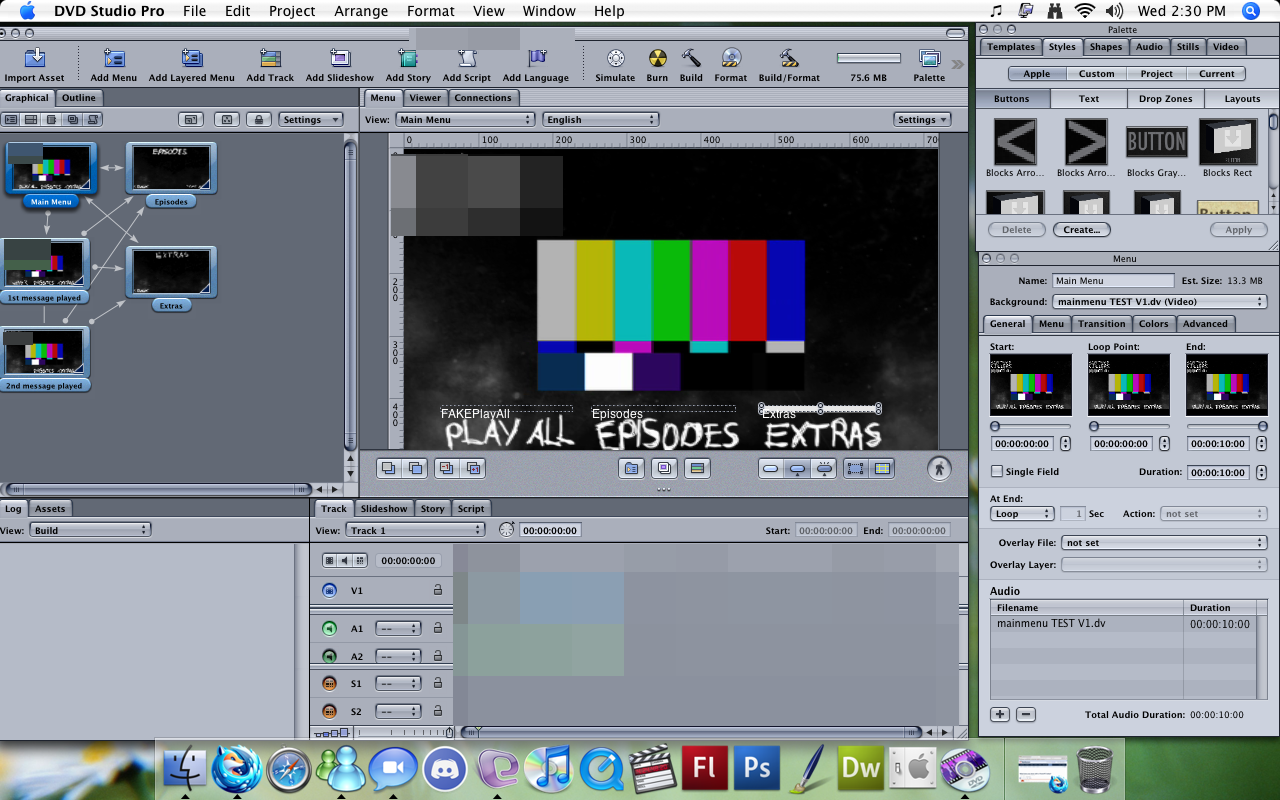Toggle the V1 video stream button
This screenshot has height=800, width=1280.
click(x=329, y=590)
